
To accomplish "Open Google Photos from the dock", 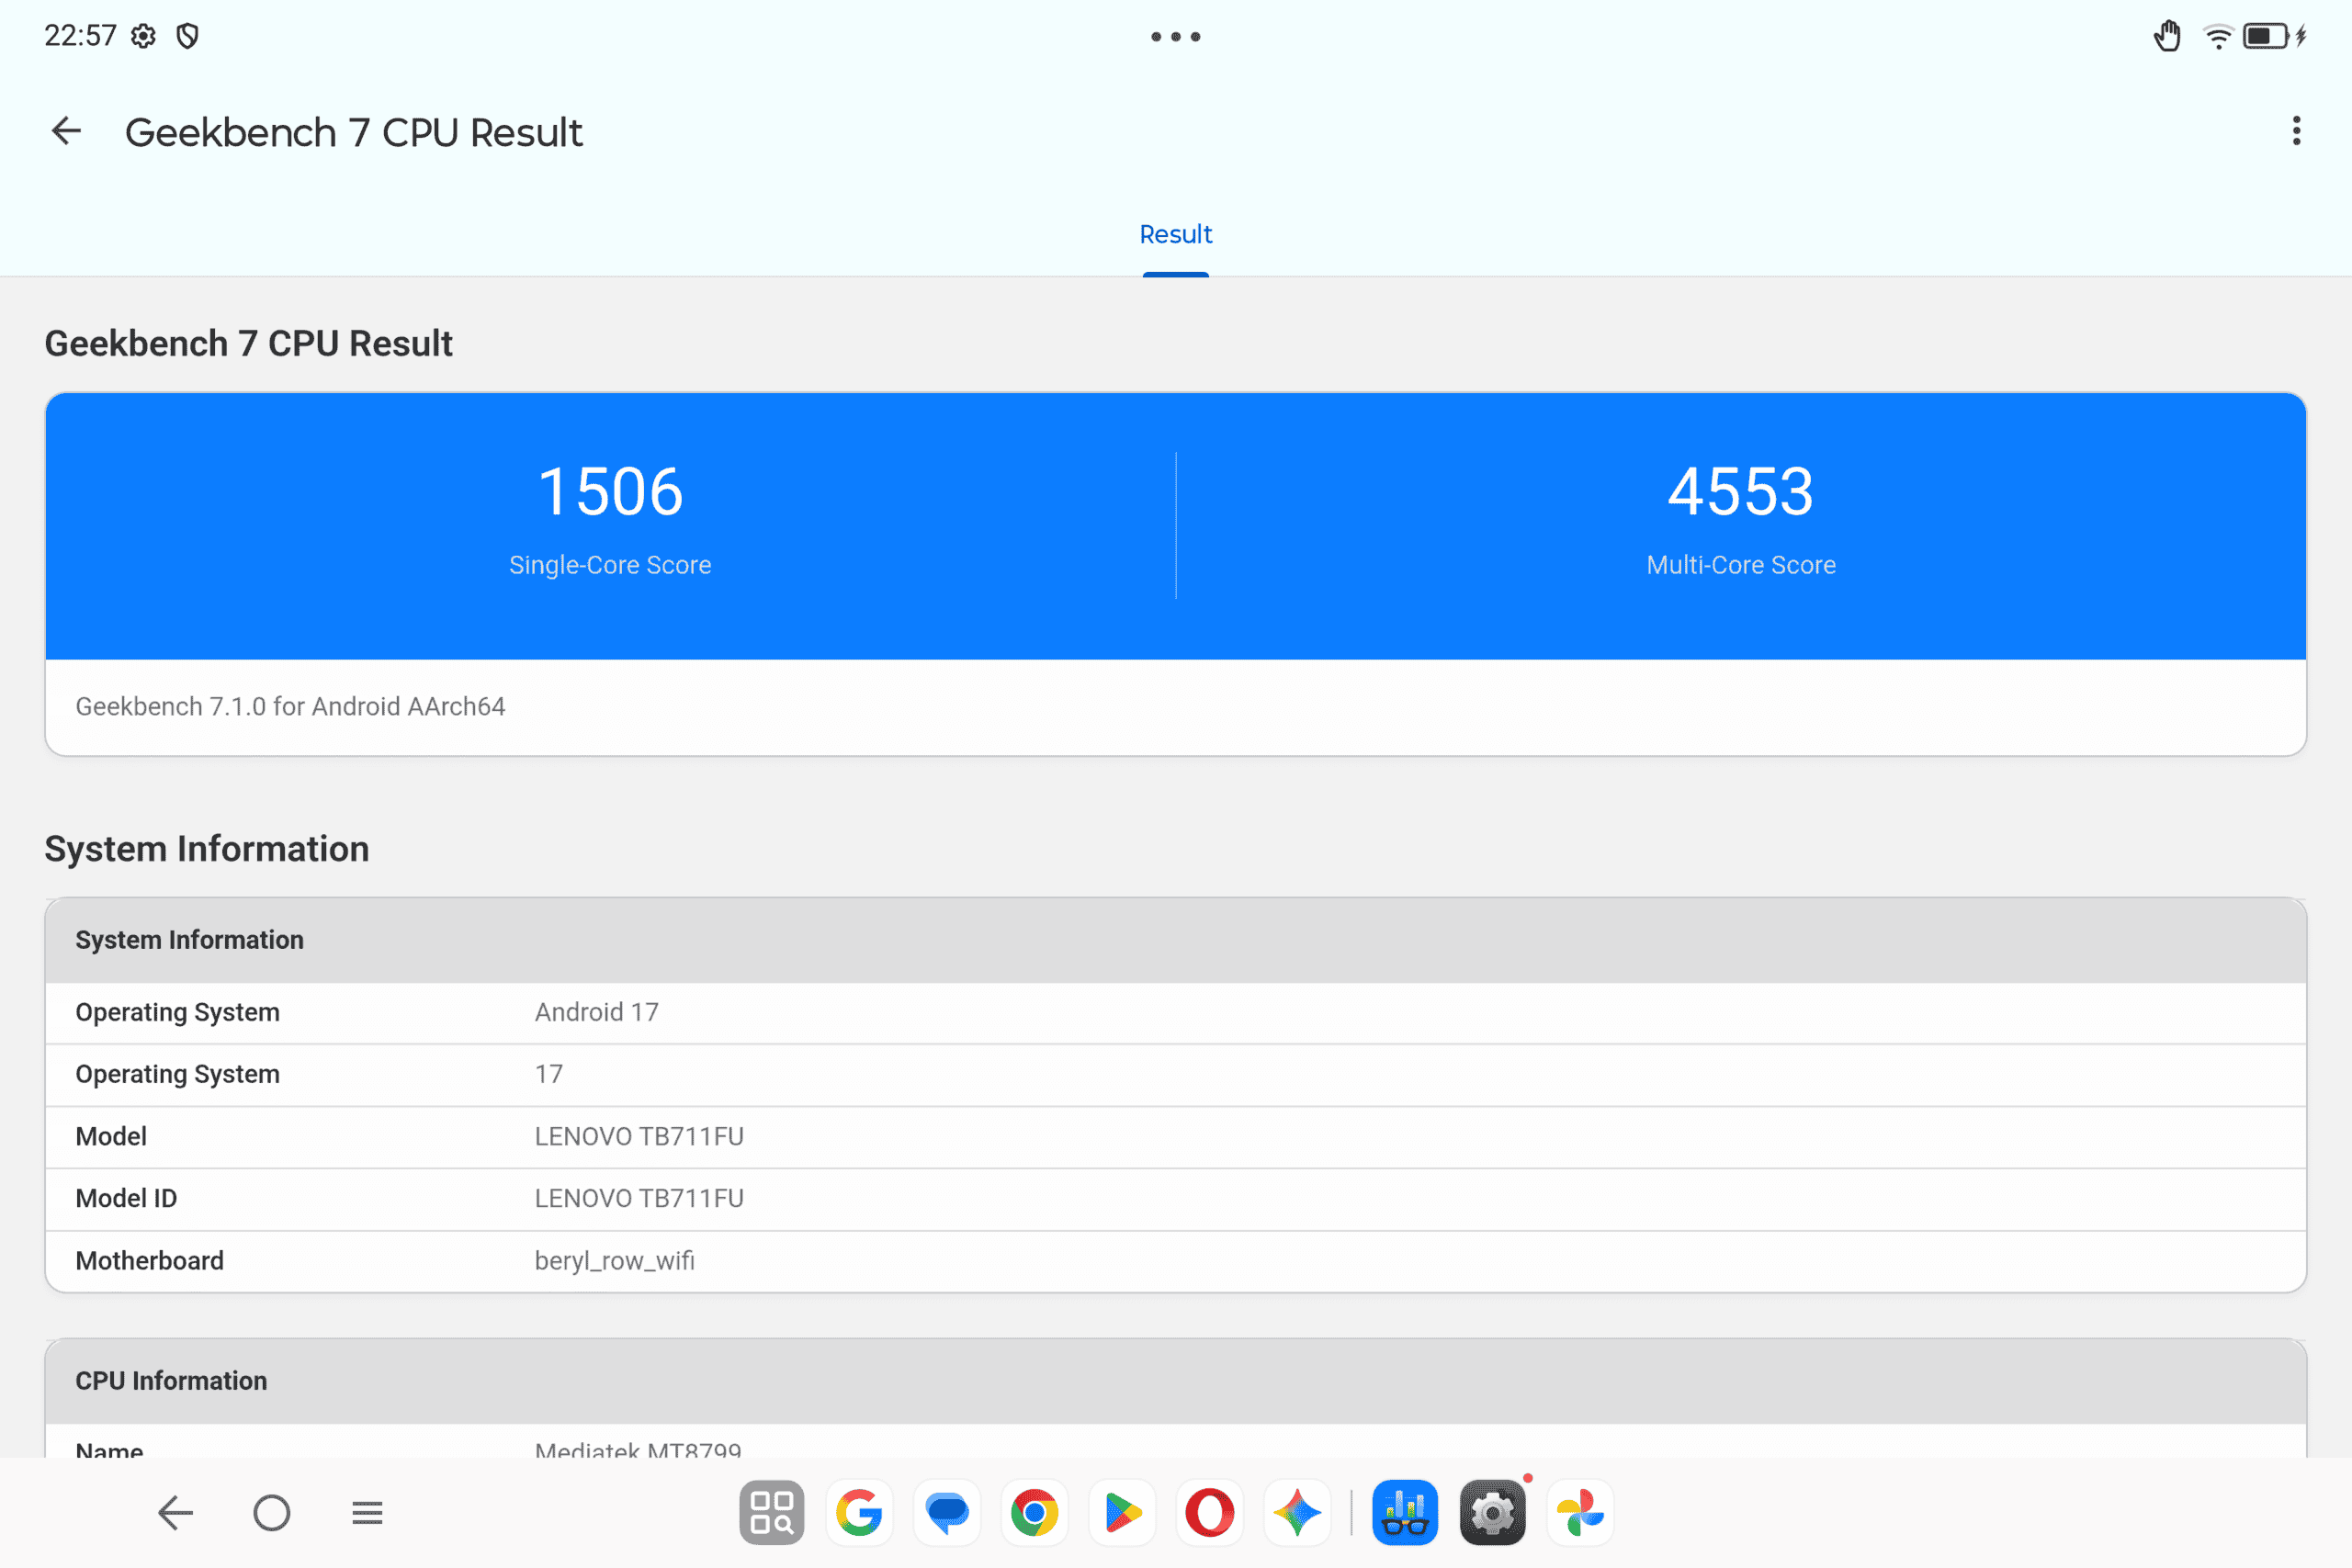I will 1580,1512.
